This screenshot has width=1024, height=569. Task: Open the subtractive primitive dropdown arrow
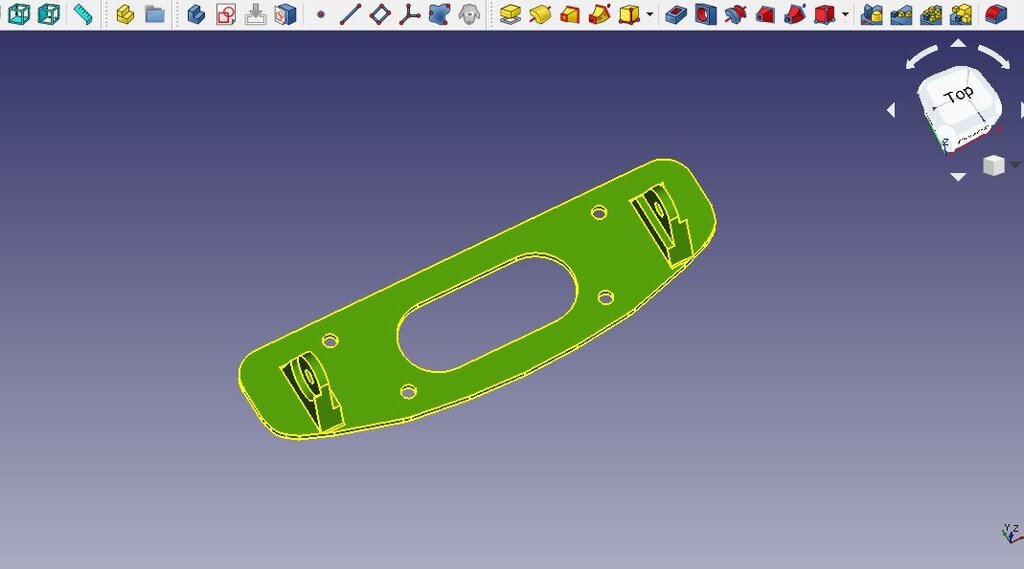846,15
